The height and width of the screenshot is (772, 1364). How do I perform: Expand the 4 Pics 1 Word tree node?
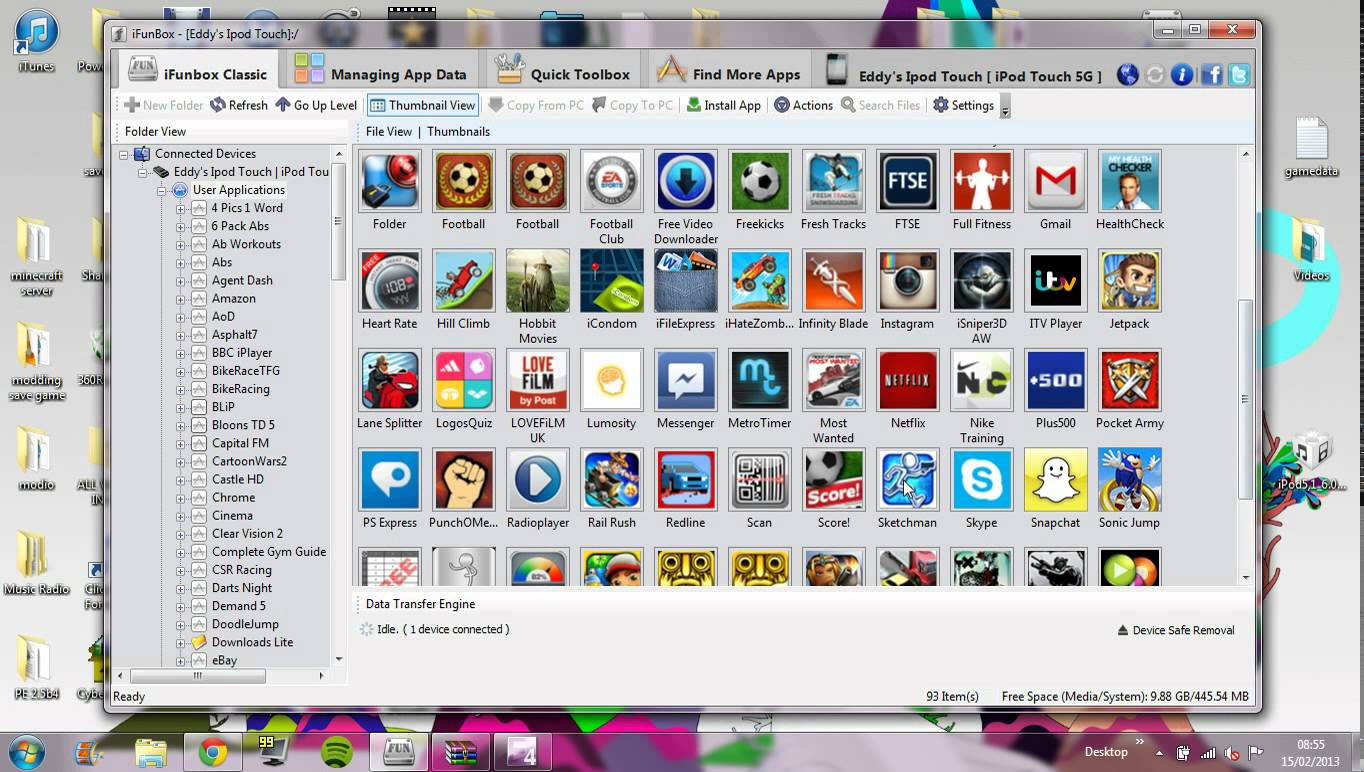[x=181, y=208]
